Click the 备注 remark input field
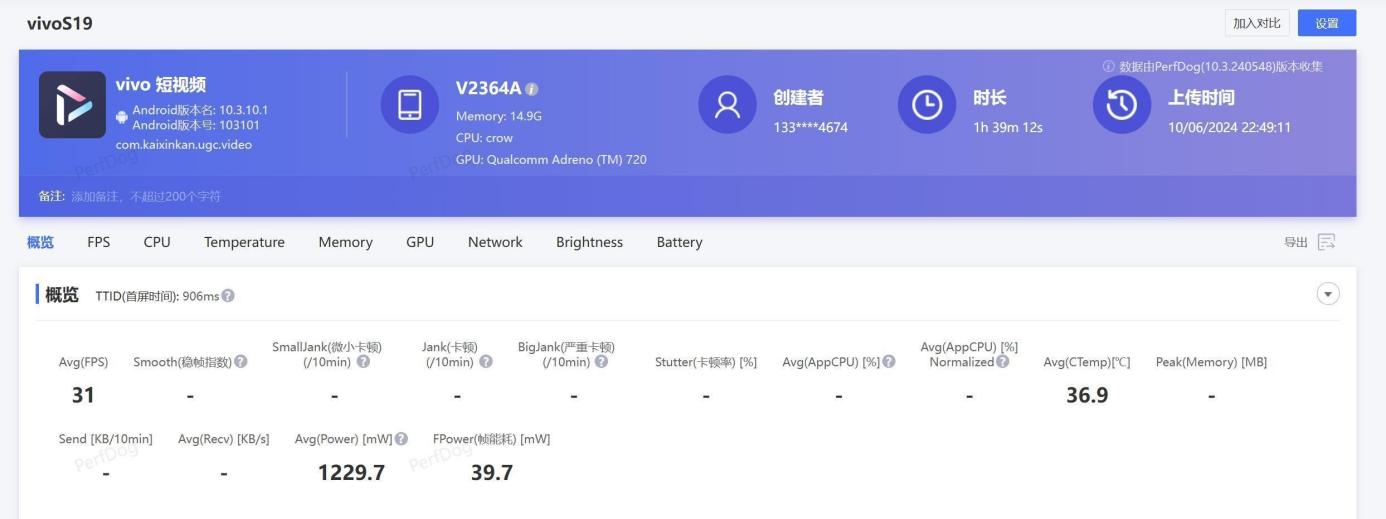The height and width of the screenshot is (519, 1386). 146,196
